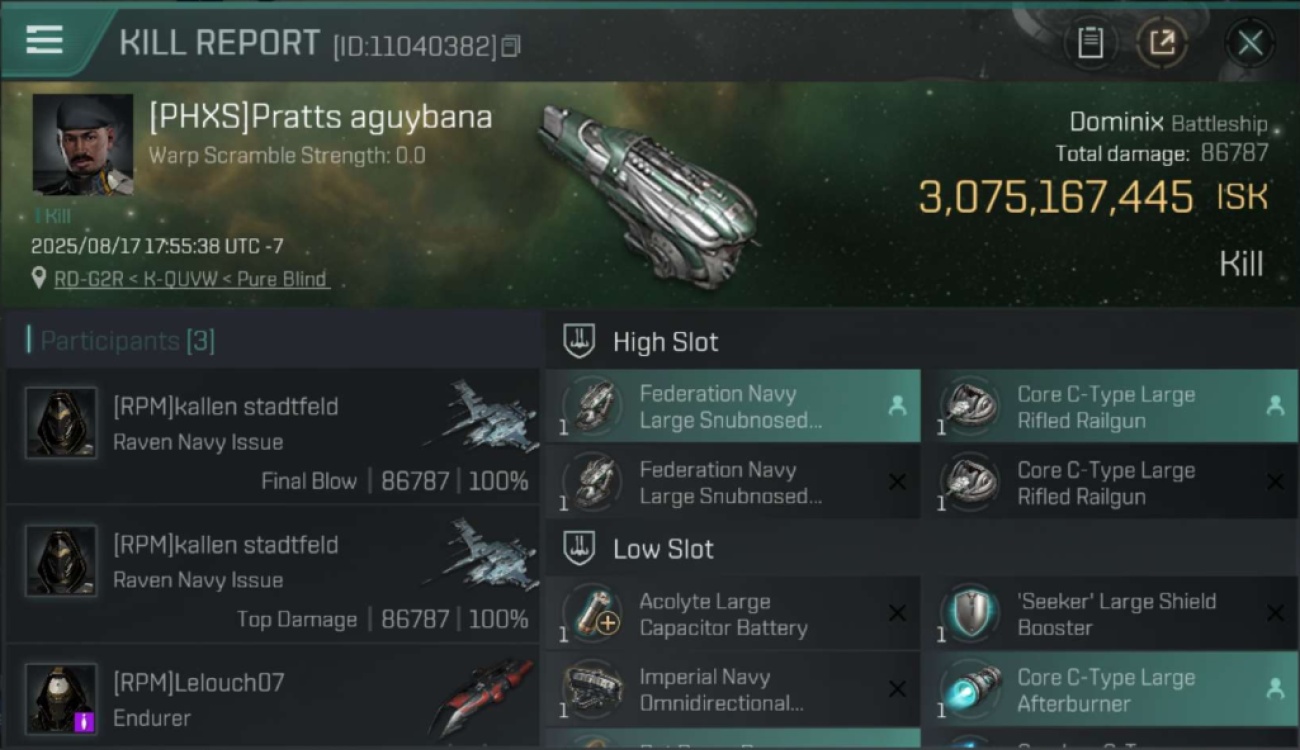View Pratts aguybana's pilot portrait
The width and height of the screenshot is (1300, 750).
tap(83, 144)
